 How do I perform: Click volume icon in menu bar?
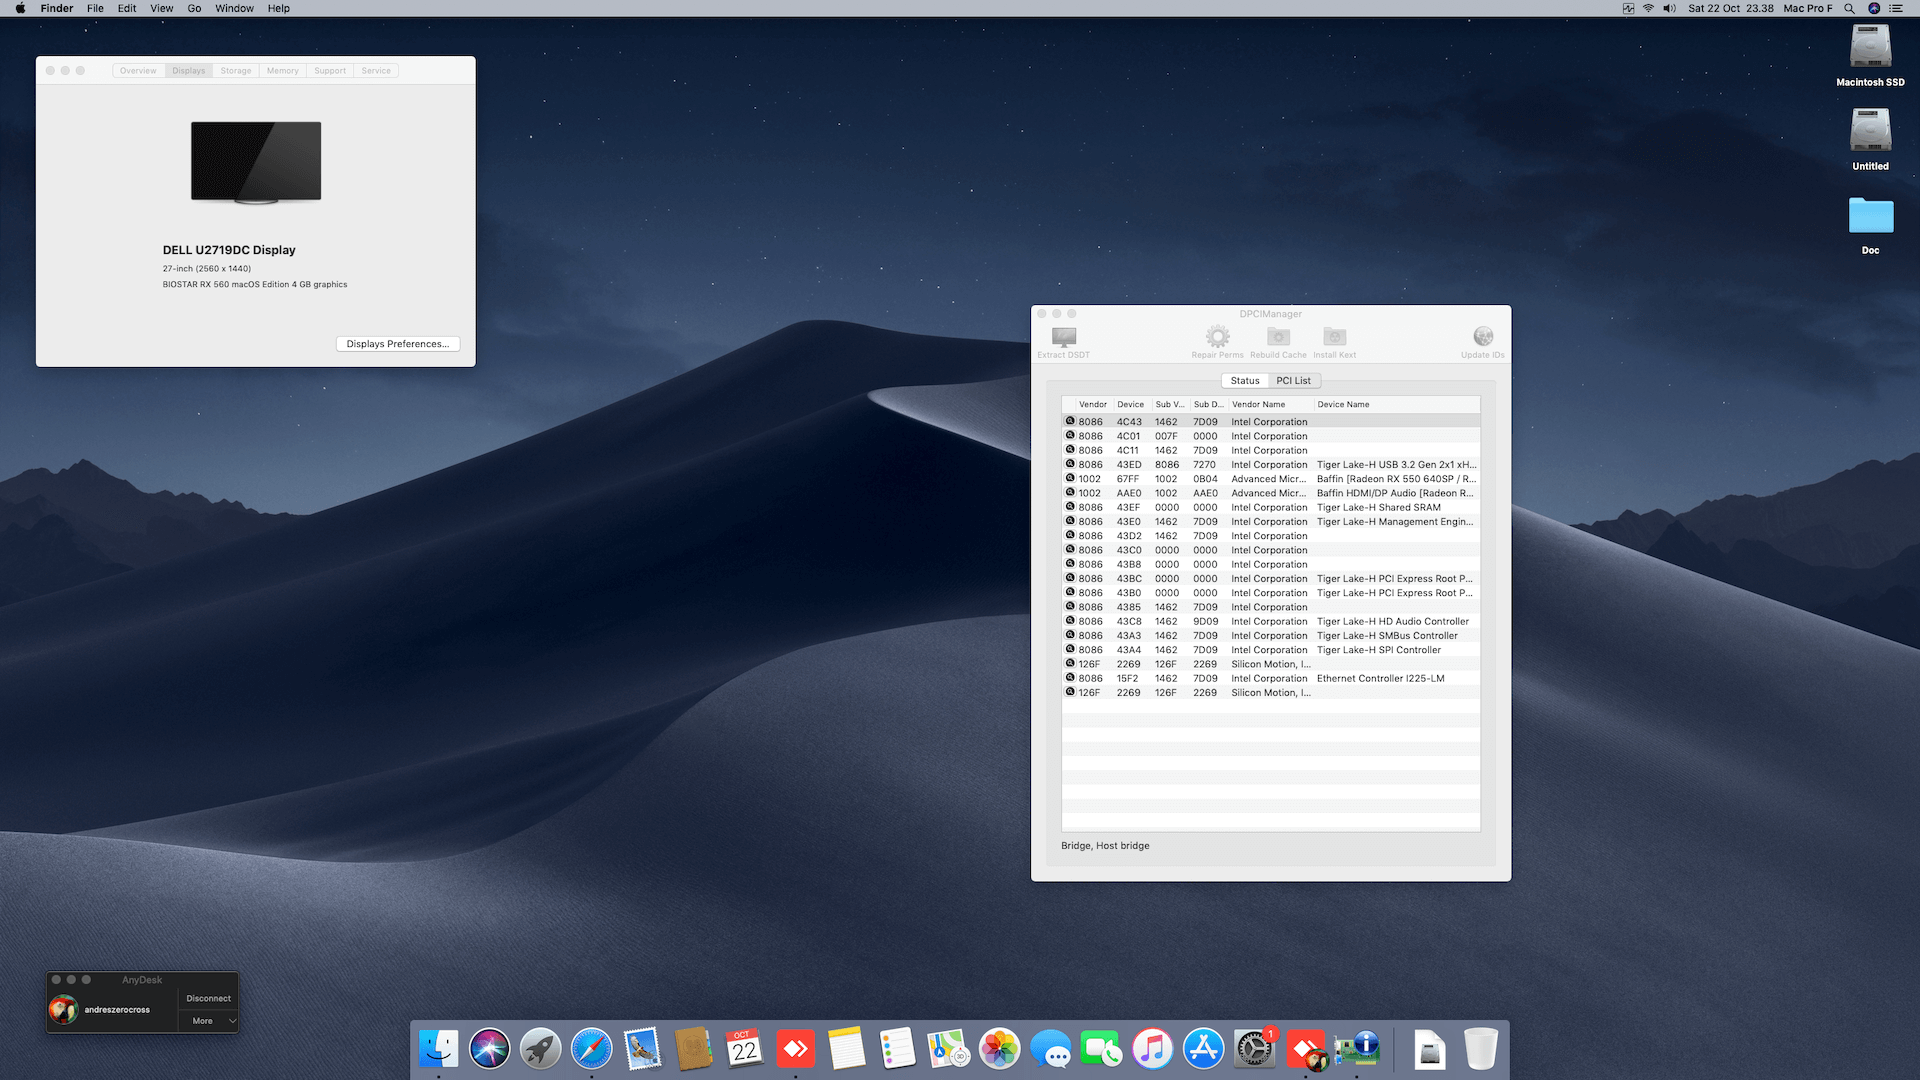pyautogui.click(x=1669, y=8)
